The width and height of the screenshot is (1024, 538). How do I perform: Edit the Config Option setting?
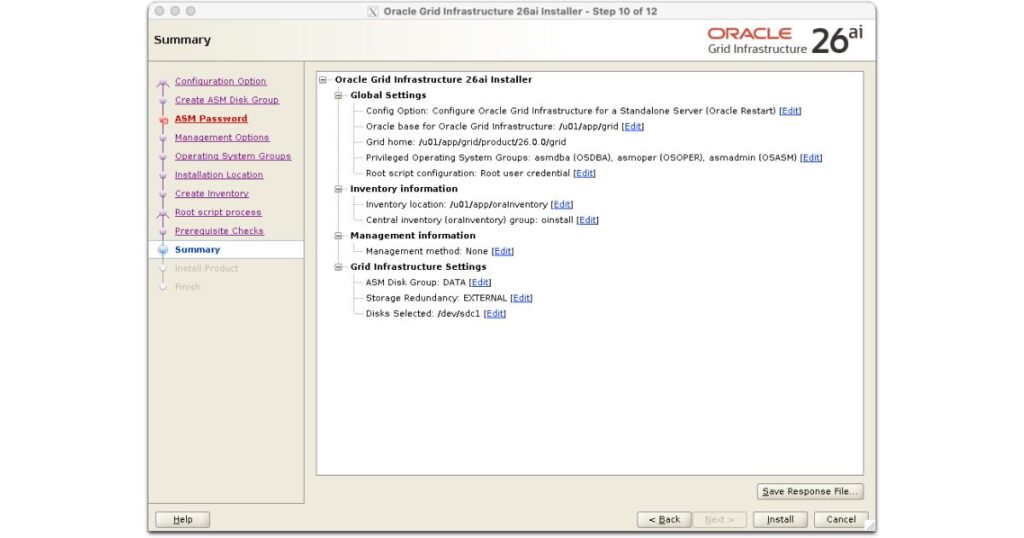click(790, 111)
